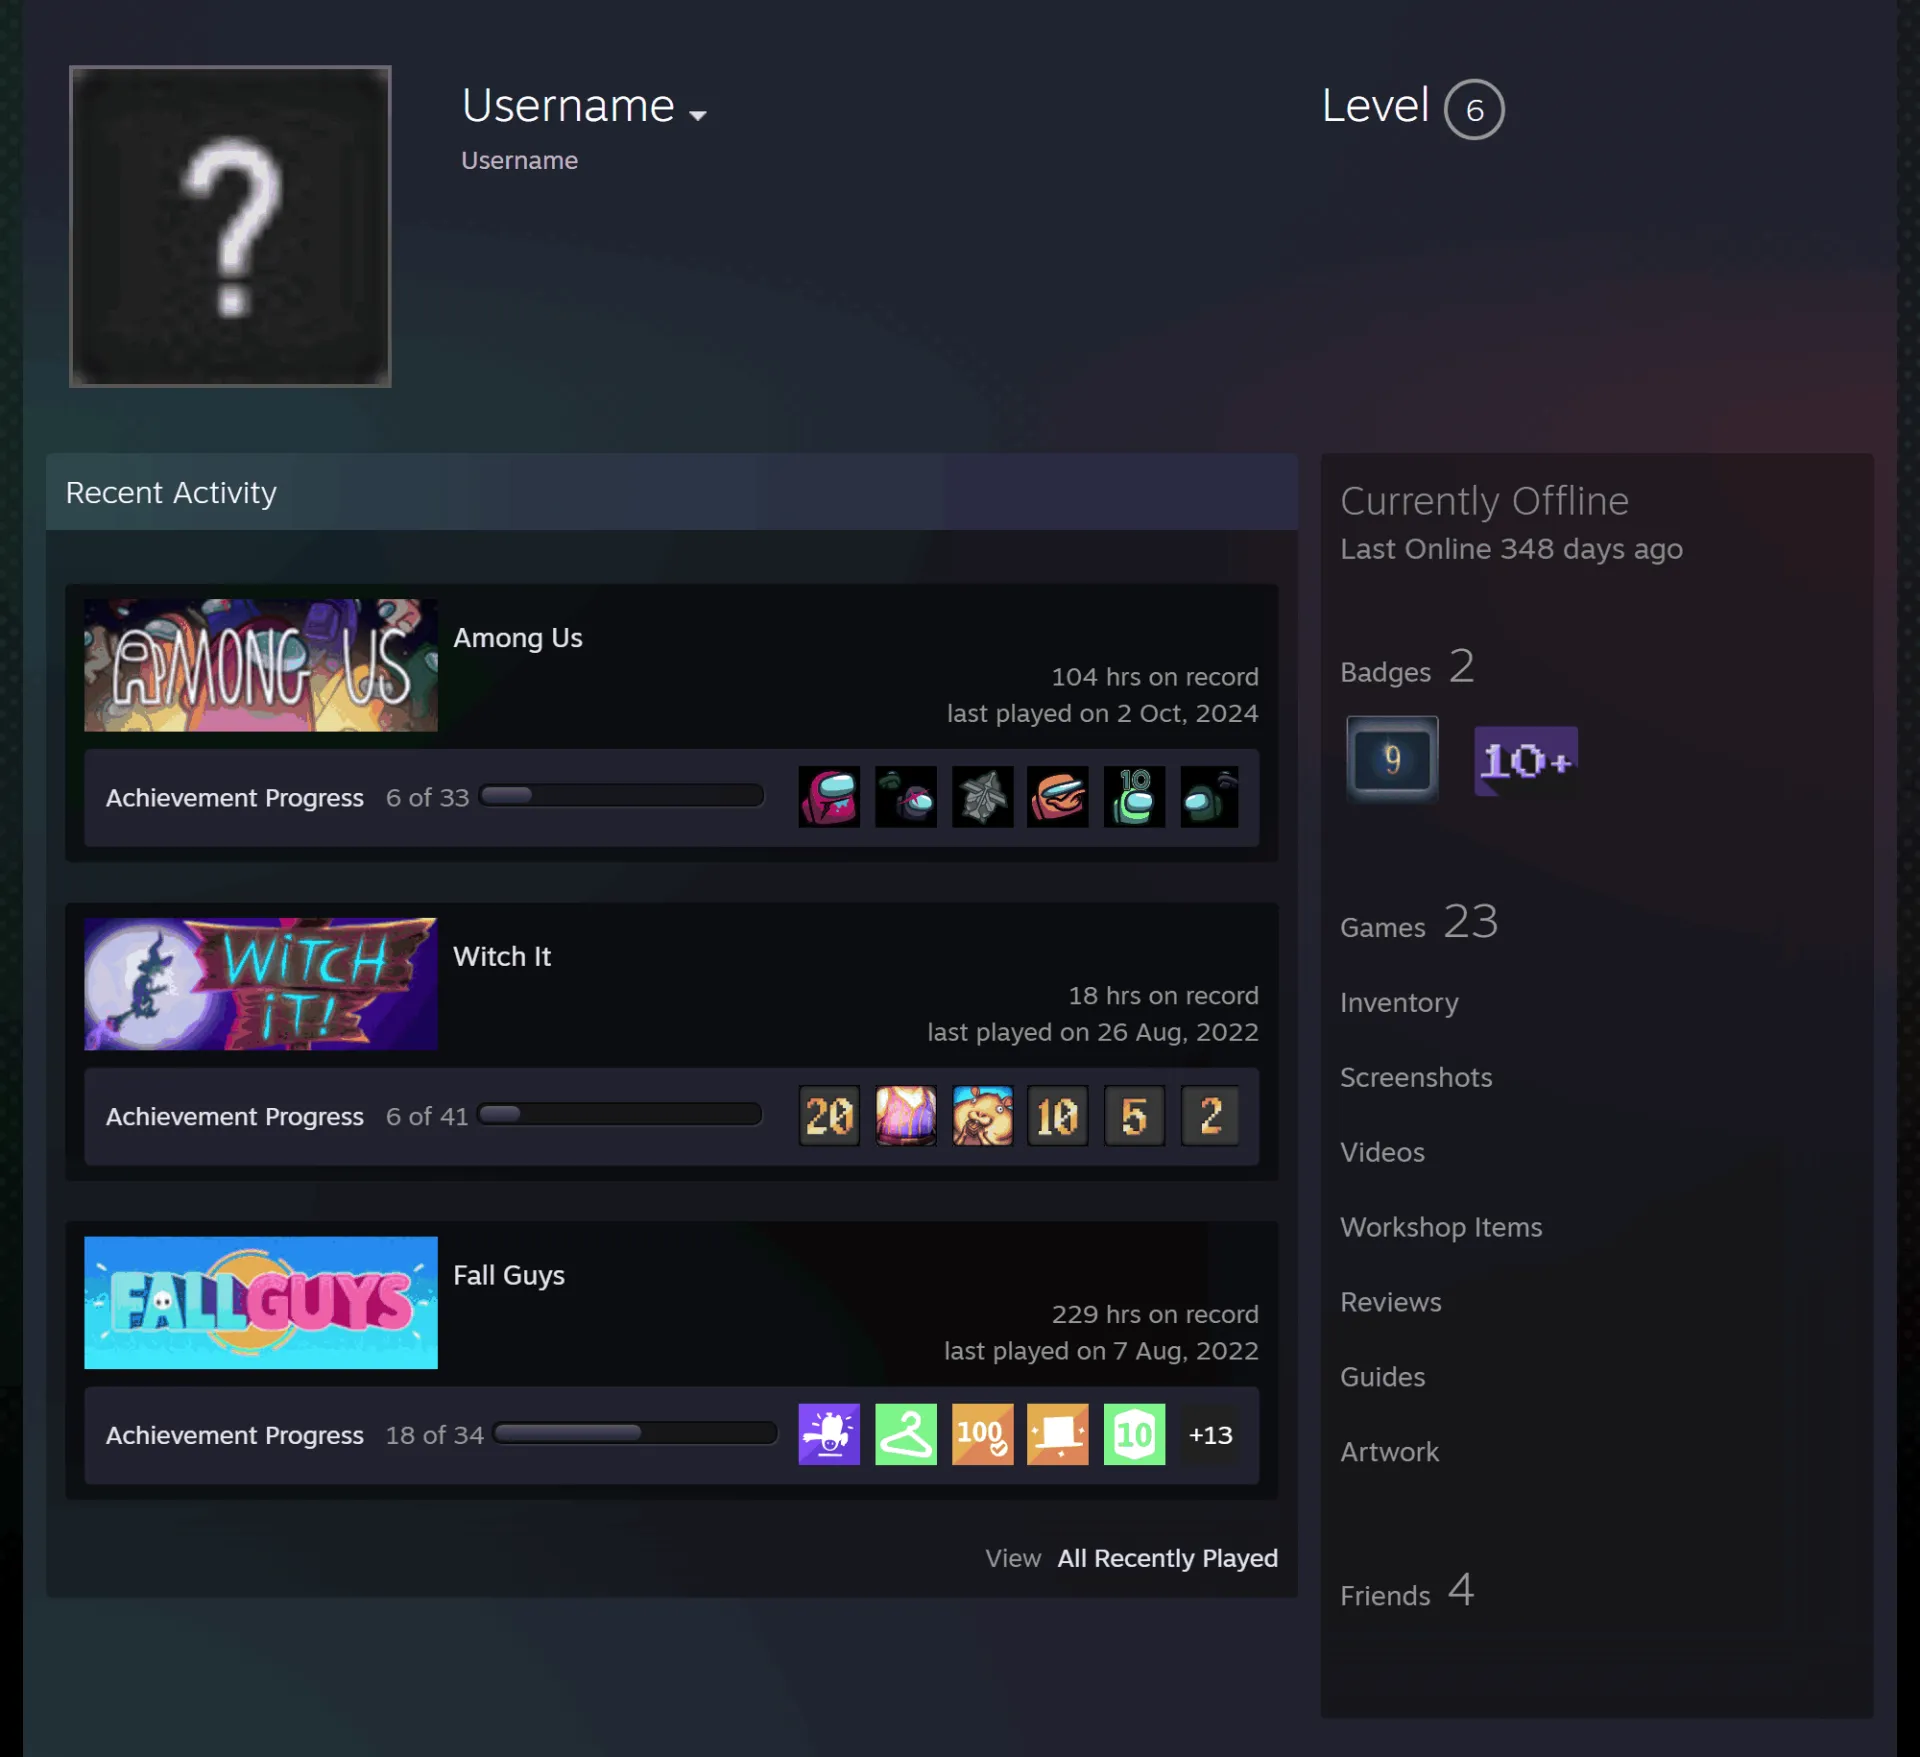Open the Screenshots profile section

tap(1416, 1078)
